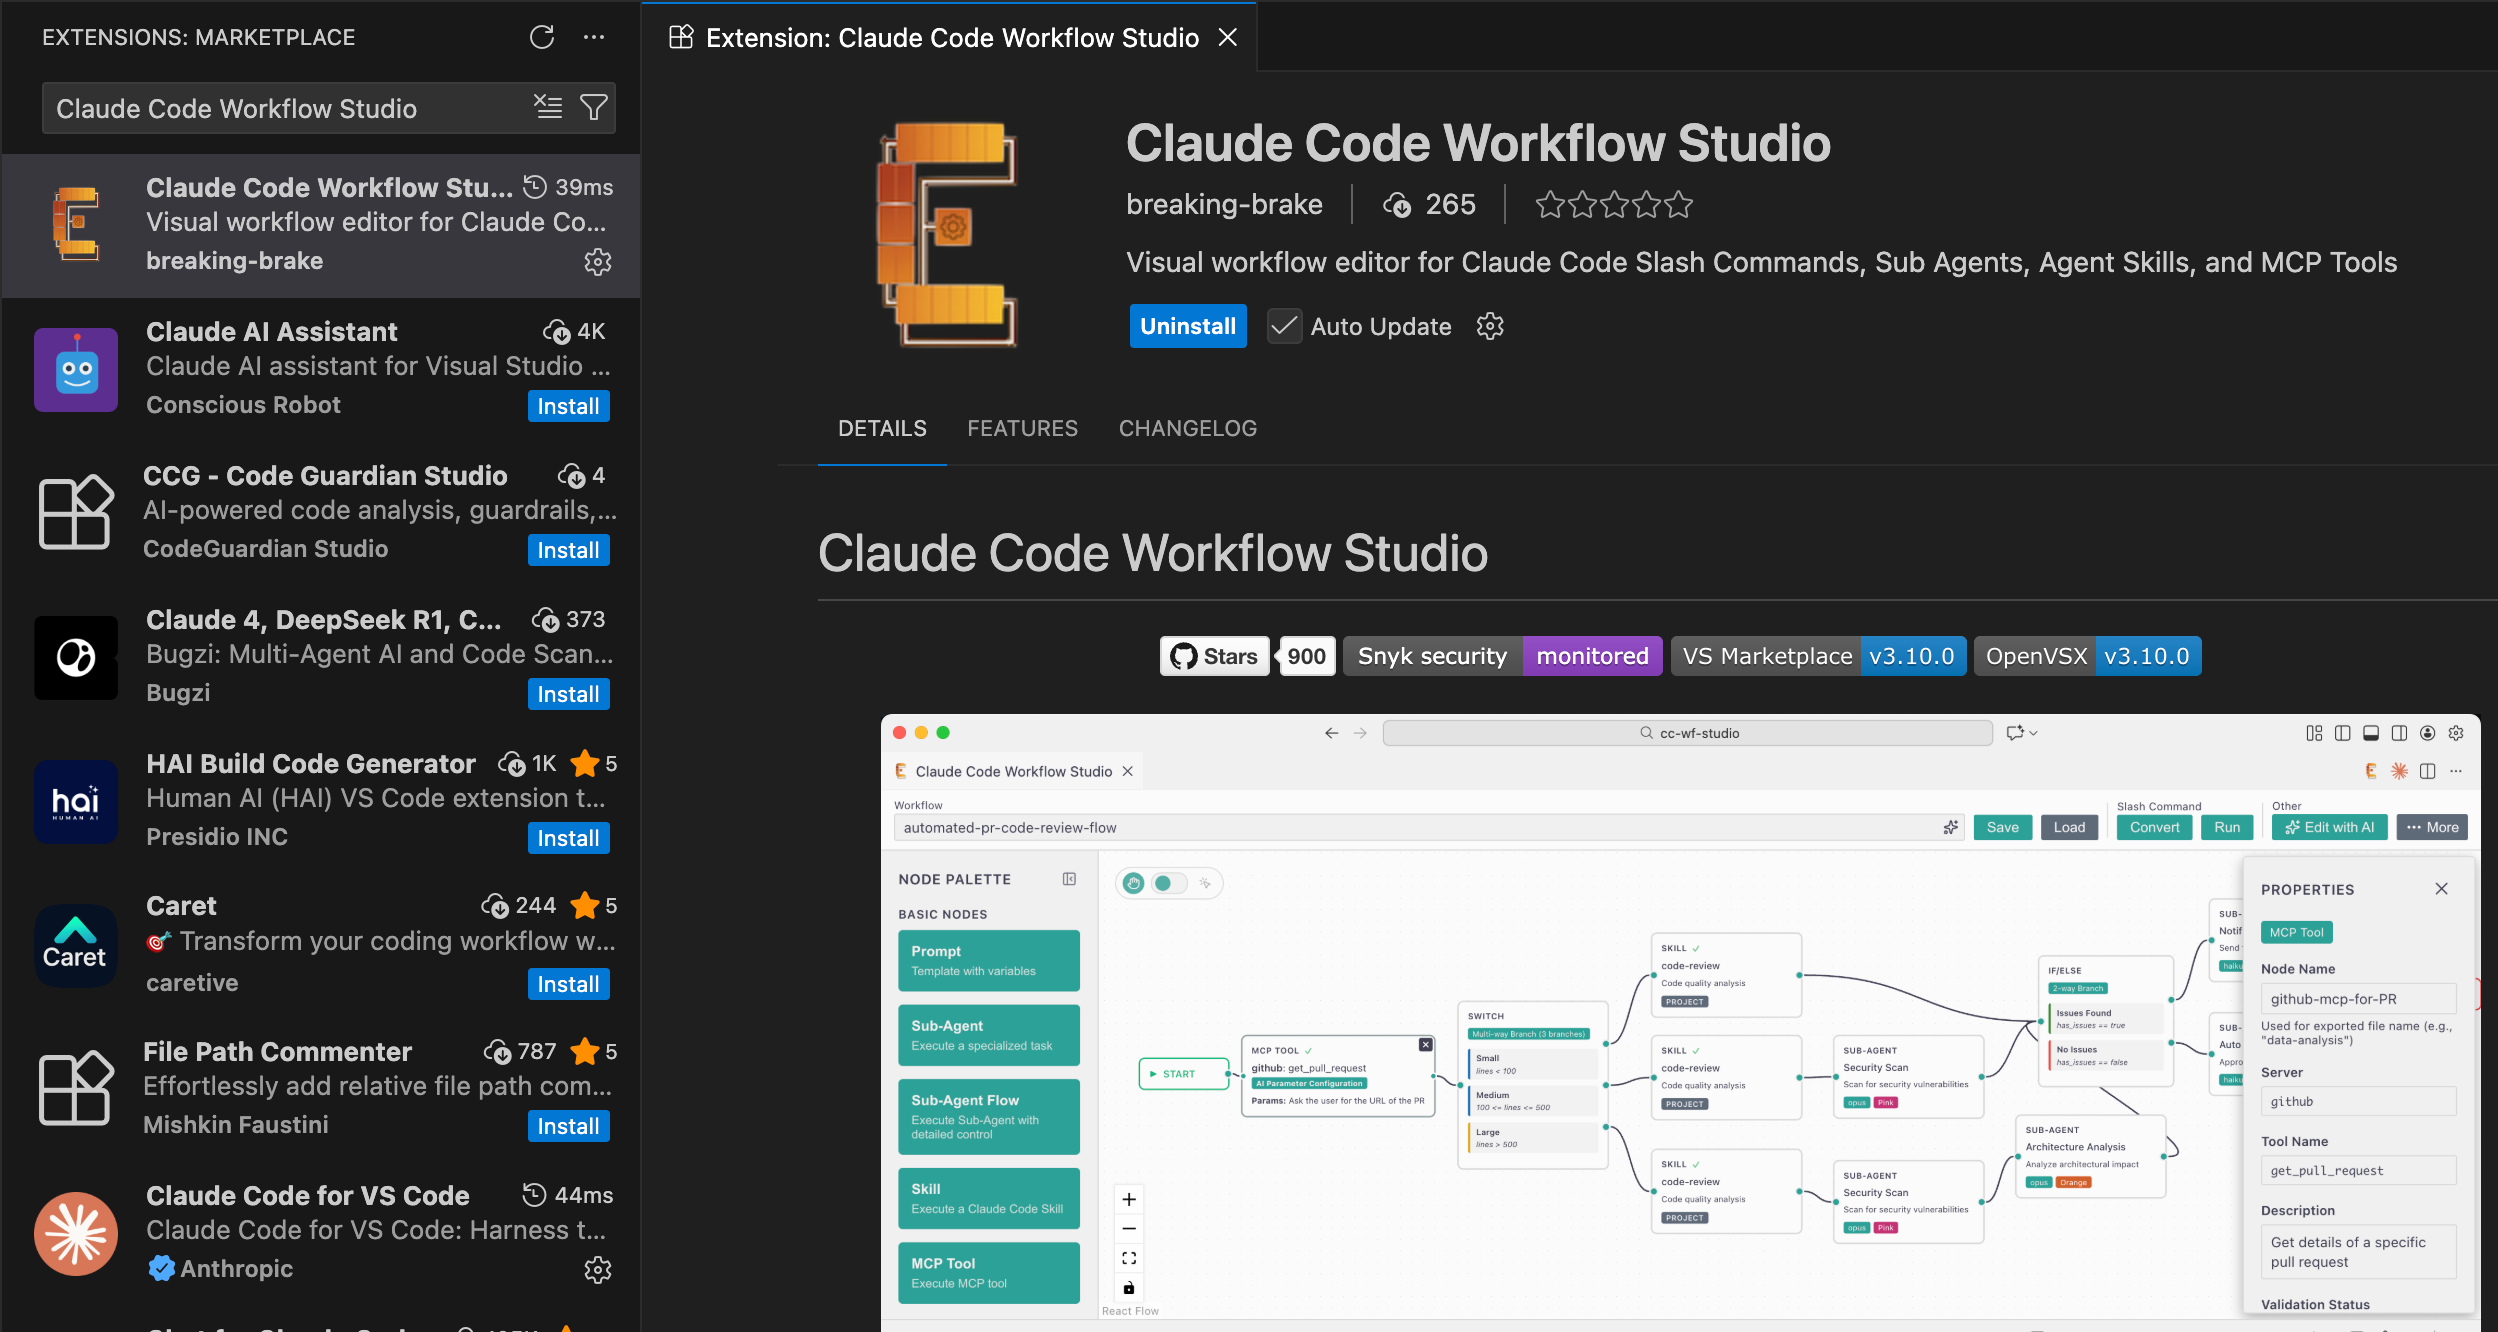The height and width of the screenshot is (1332, 2498).
Task: Zoom in on the React Flow canvas
Action: (x=1129, y=1199)
